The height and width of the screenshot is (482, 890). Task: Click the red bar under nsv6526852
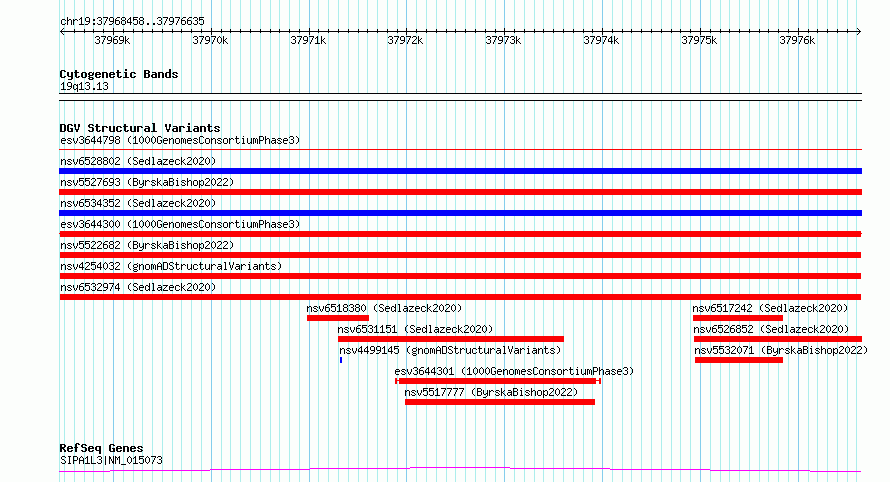click(778, 339)
